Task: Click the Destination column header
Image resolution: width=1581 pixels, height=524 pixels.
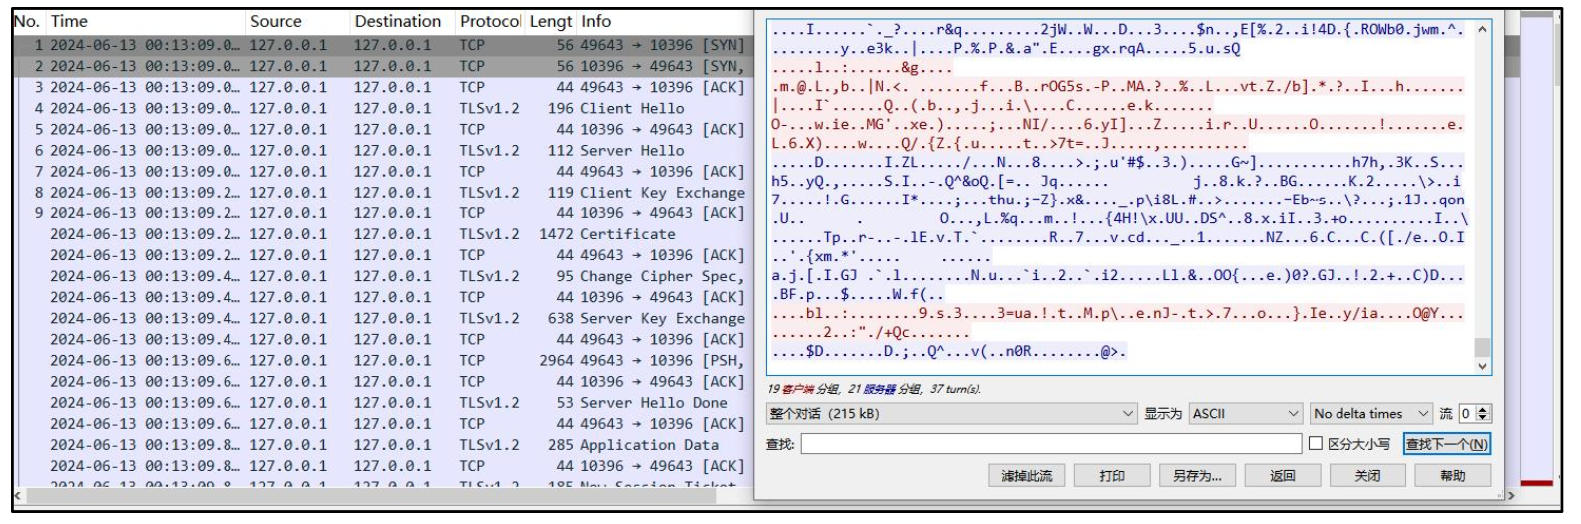Action: [398, 21]
